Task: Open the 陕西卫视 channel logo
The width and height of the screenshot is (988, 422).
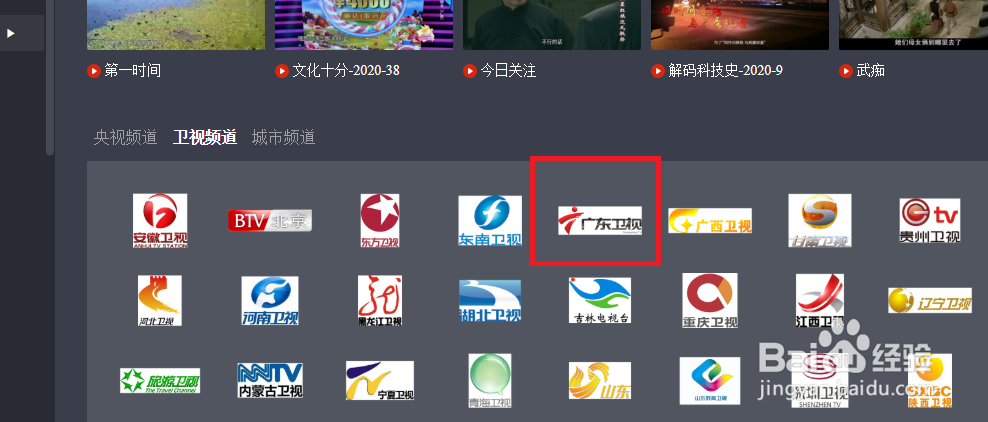Action: click(x=930, y=380)
